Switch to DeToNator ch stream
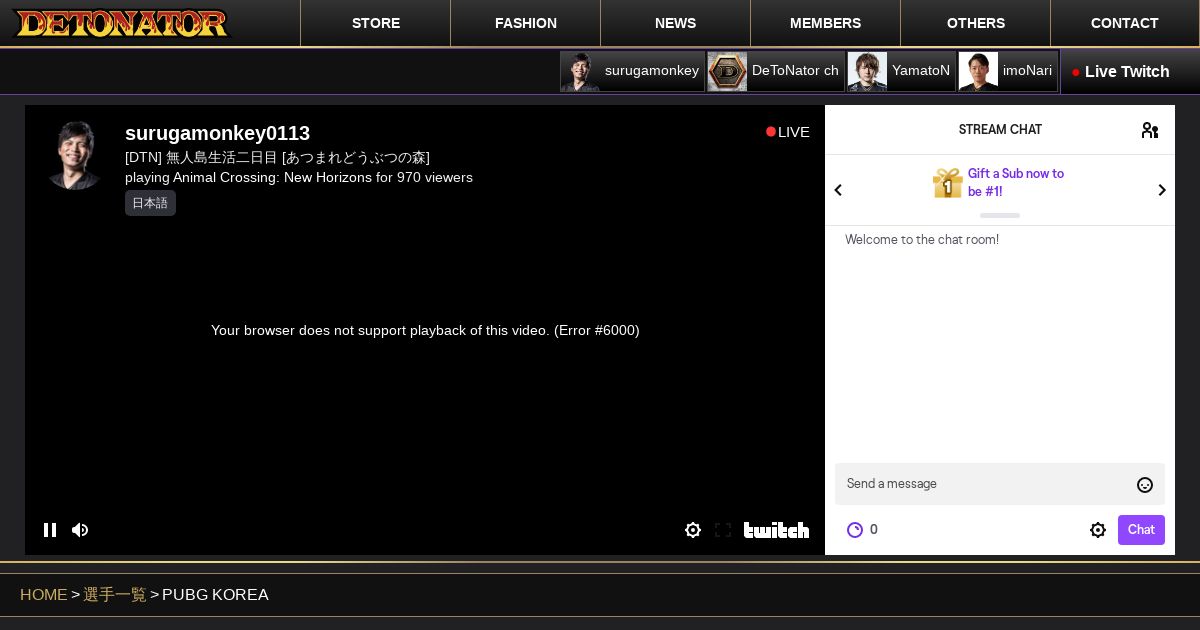1200x630 pixels. [776, 71]
